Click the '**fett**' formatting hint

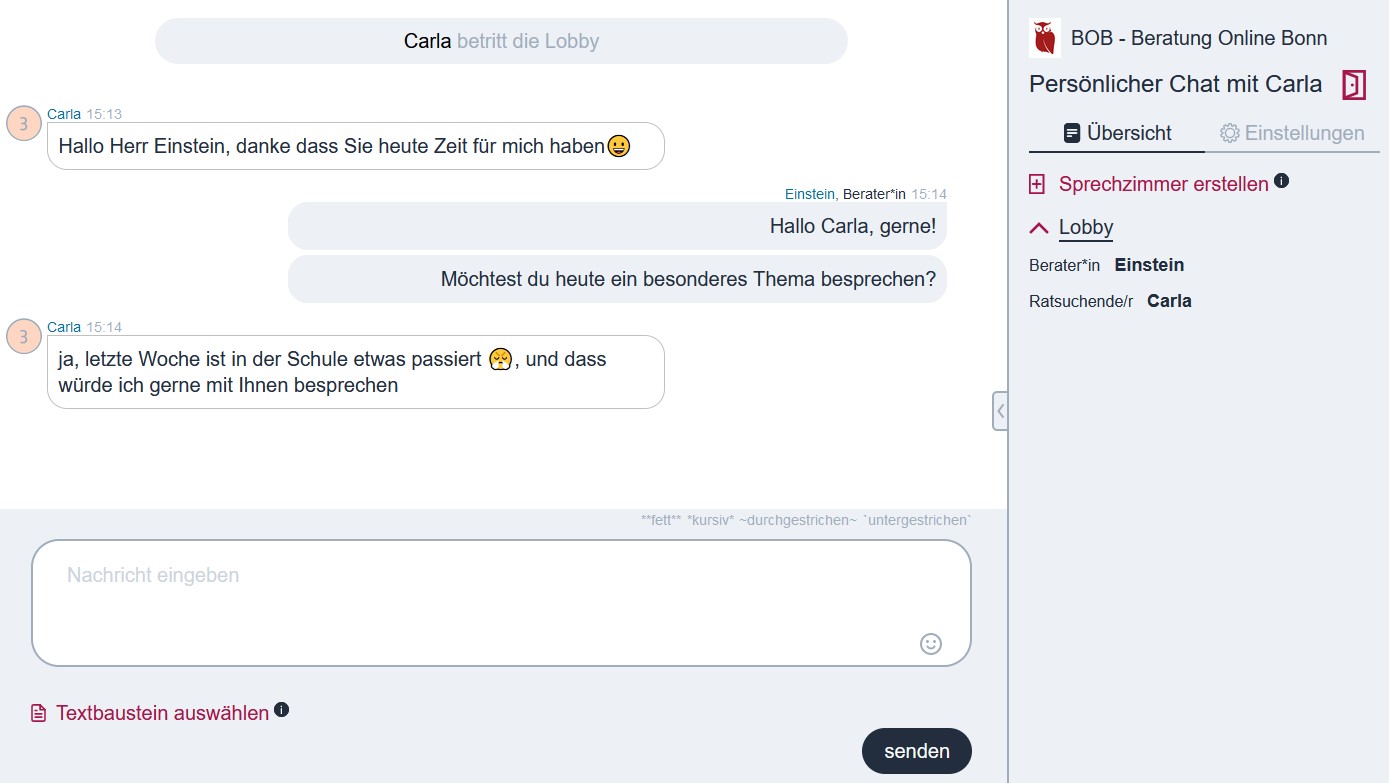tap(661, 520)
